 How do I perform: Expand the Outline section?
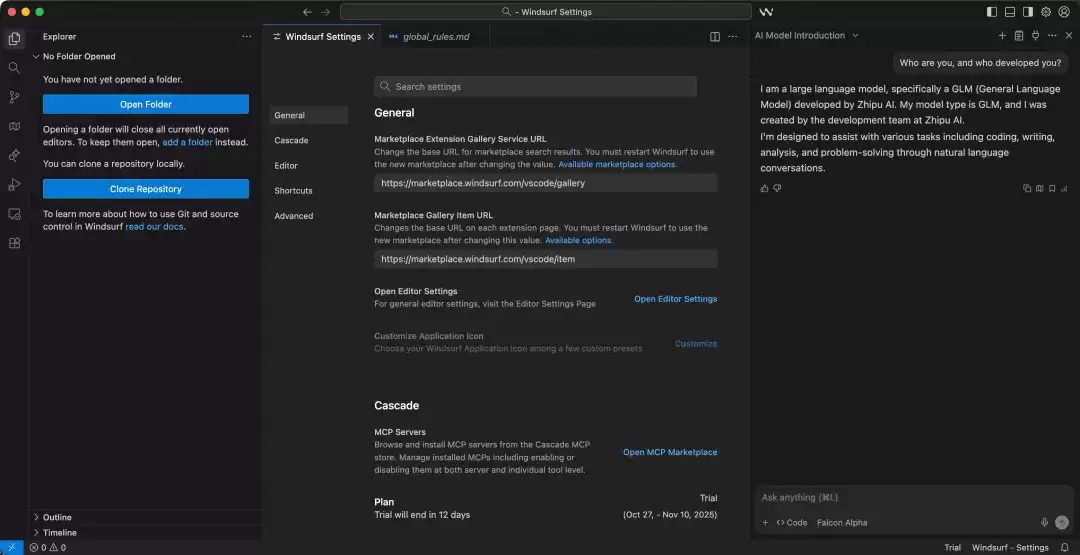point(57,517)
